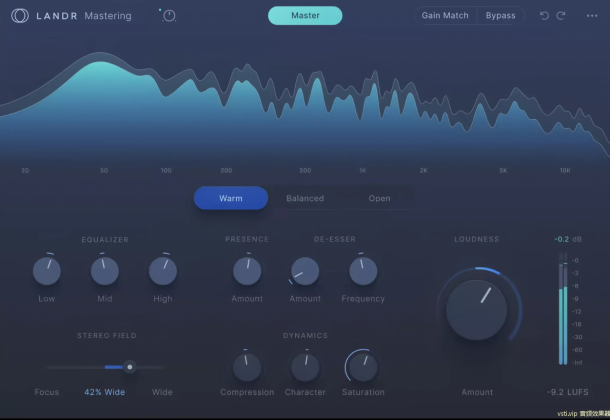Click the Equalizer Mid knob

pyautogui.click(x=105, y=271)
